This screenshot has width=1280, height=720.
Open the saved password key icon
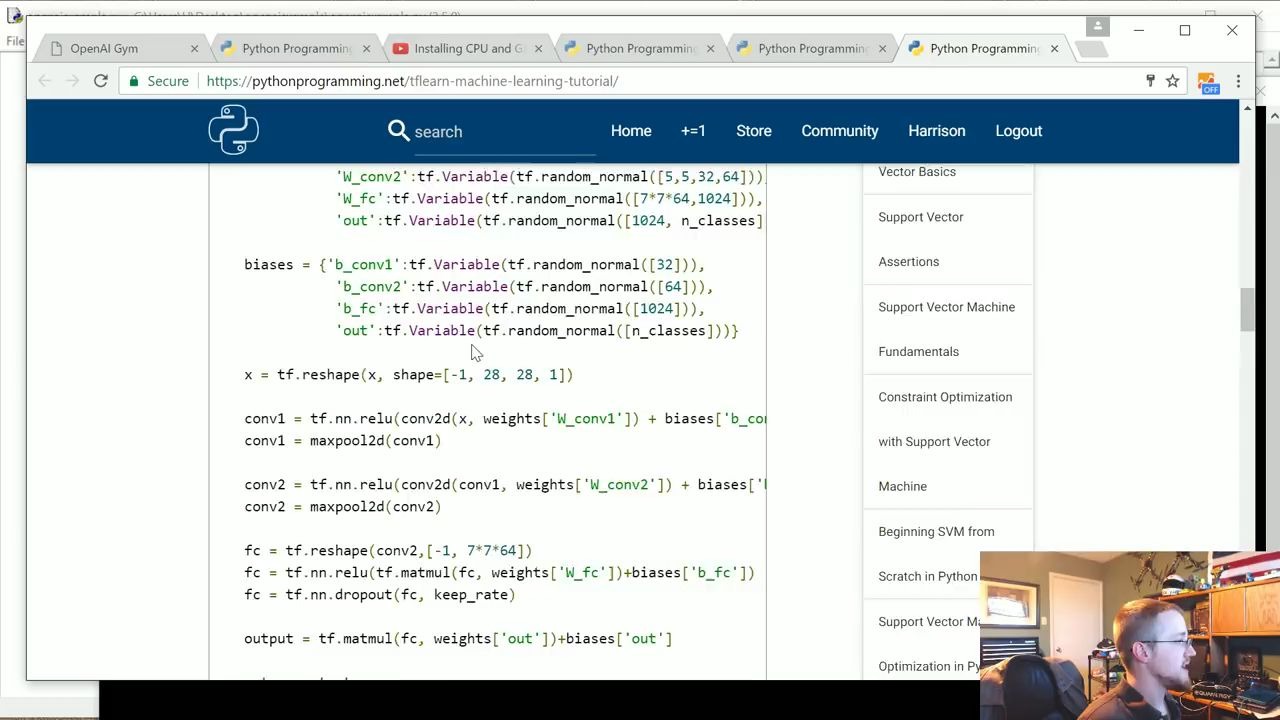1150,81
